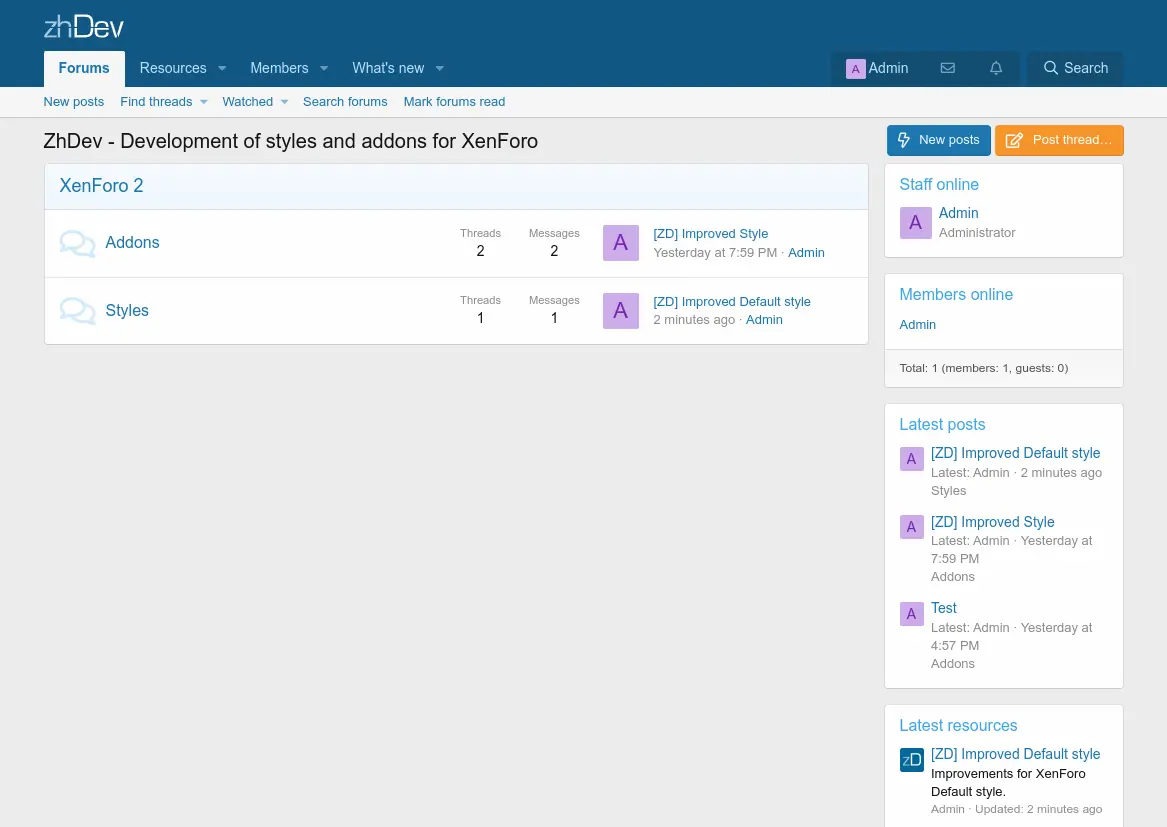Open the Search box in header
The image size is (1167, 827).
(x=1075, y=68)
